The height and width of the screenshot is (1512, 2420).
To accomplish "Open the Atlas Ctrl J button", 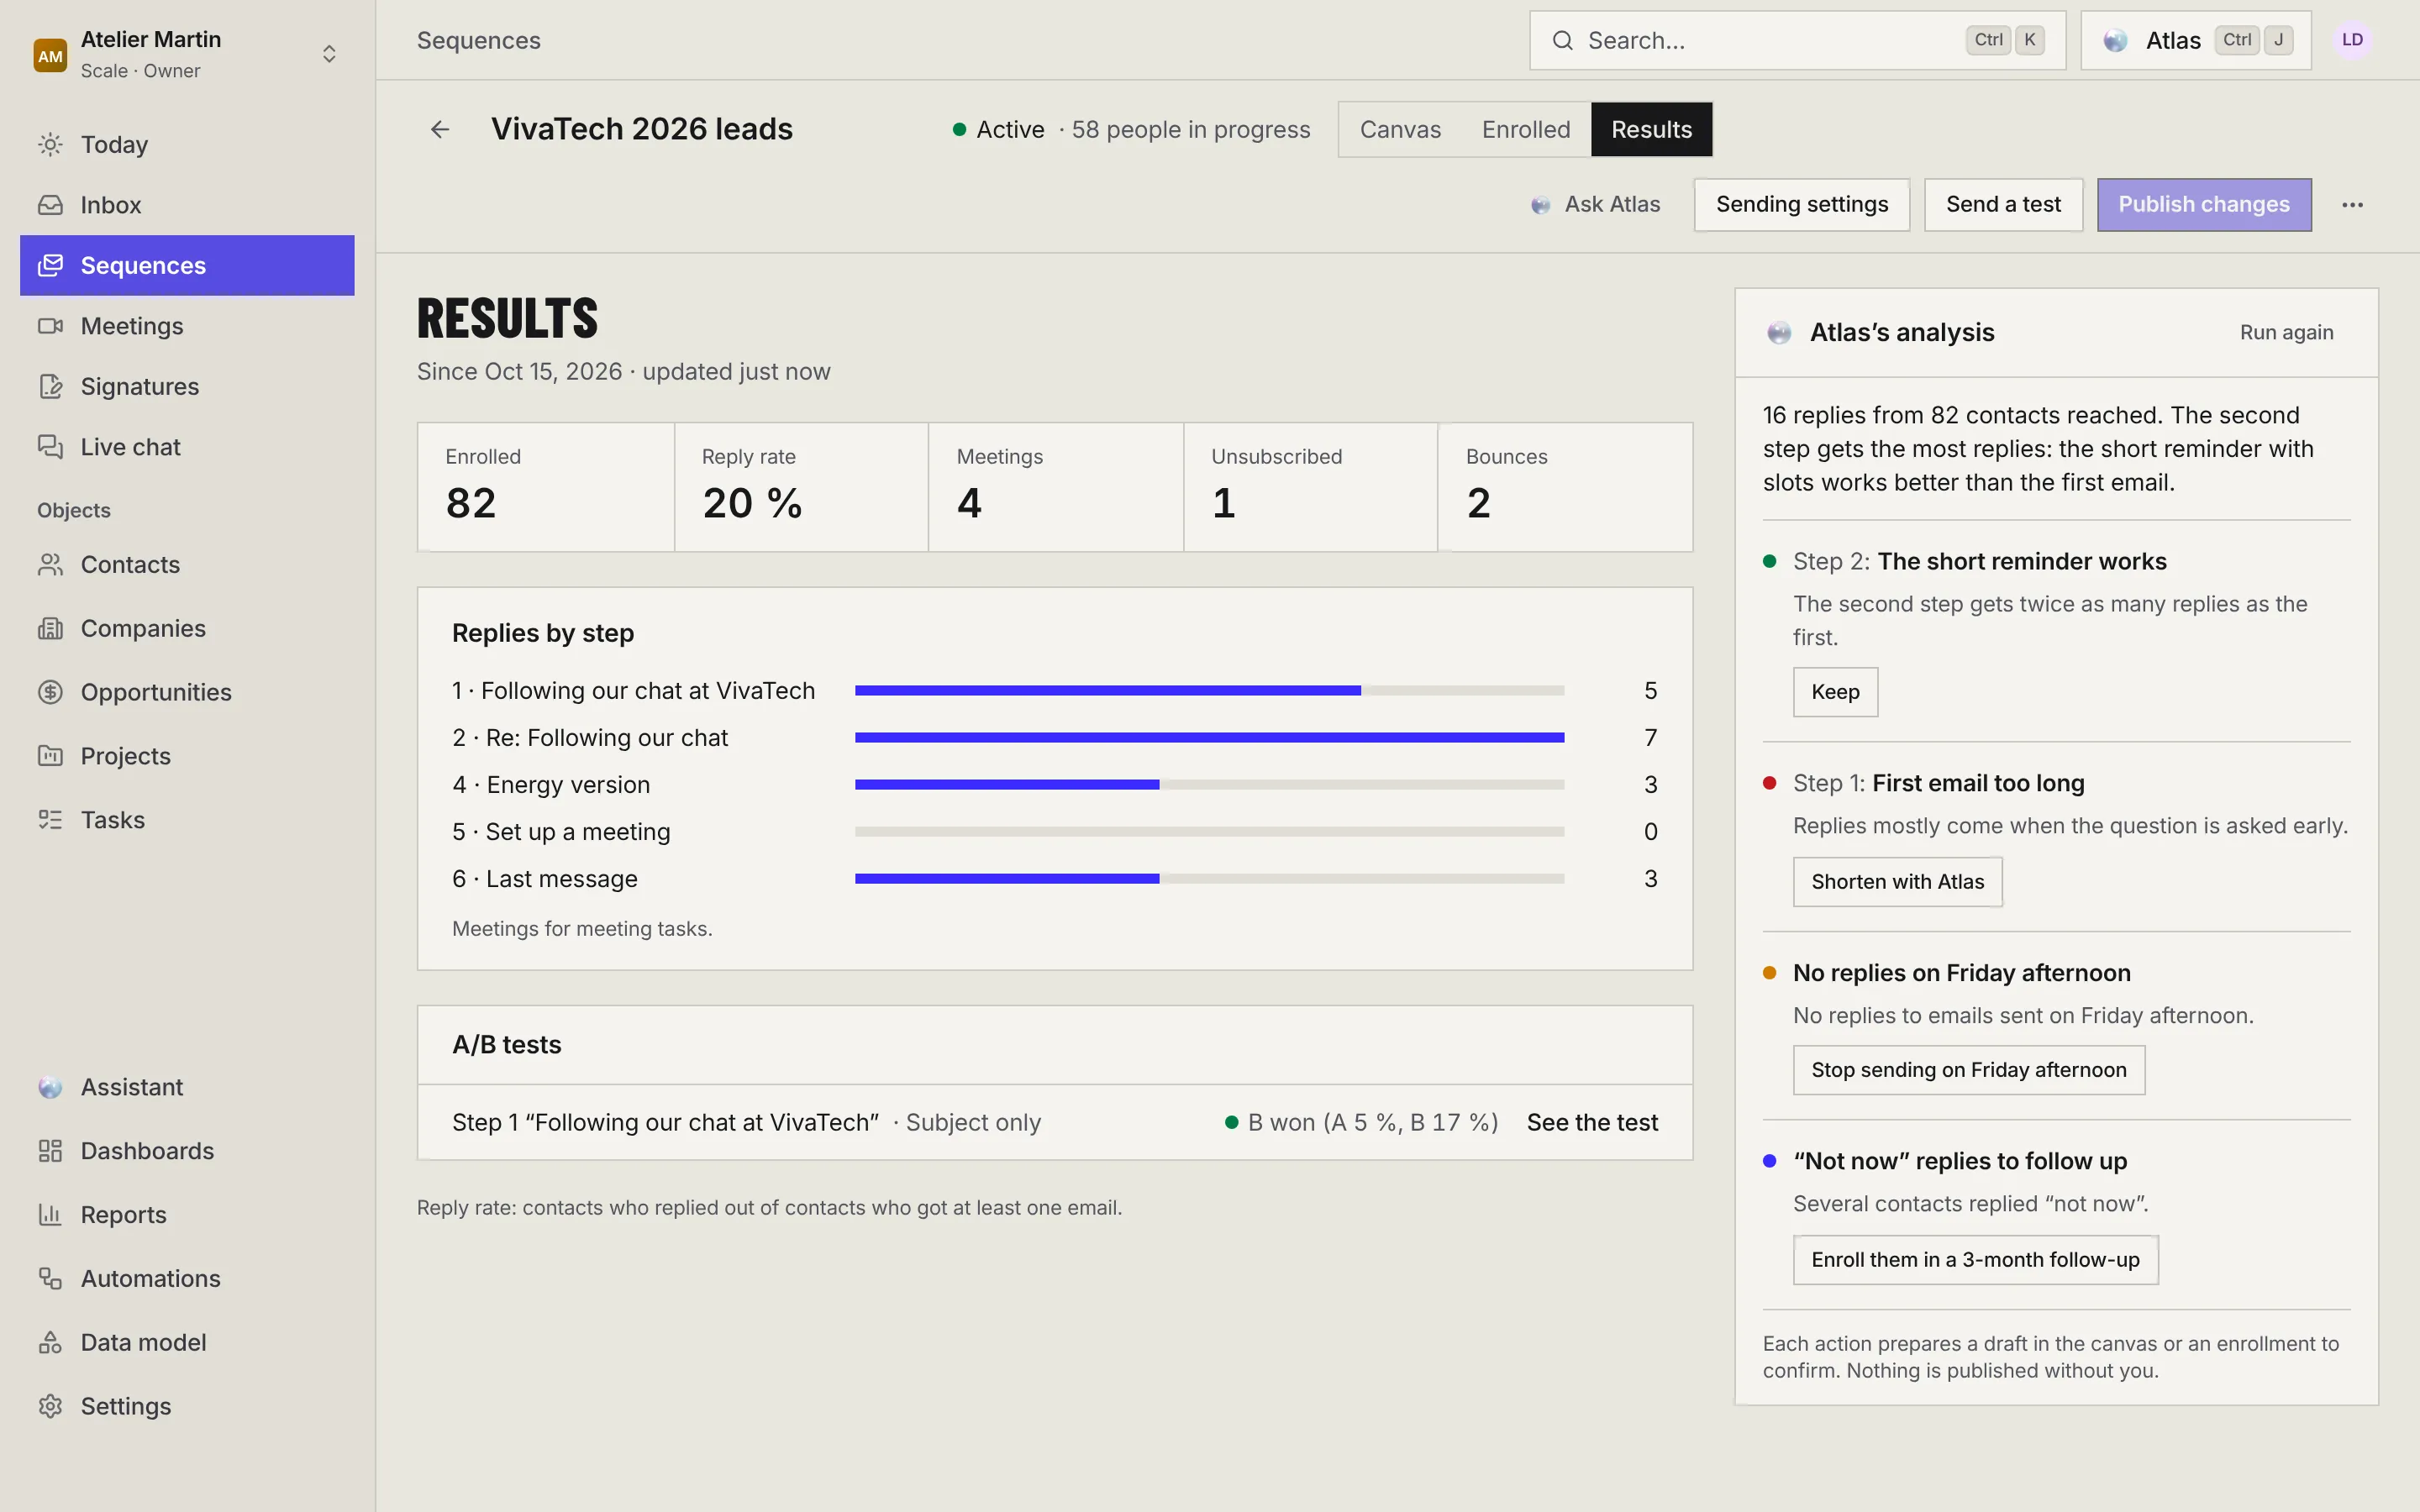I will pos(2195,40).
